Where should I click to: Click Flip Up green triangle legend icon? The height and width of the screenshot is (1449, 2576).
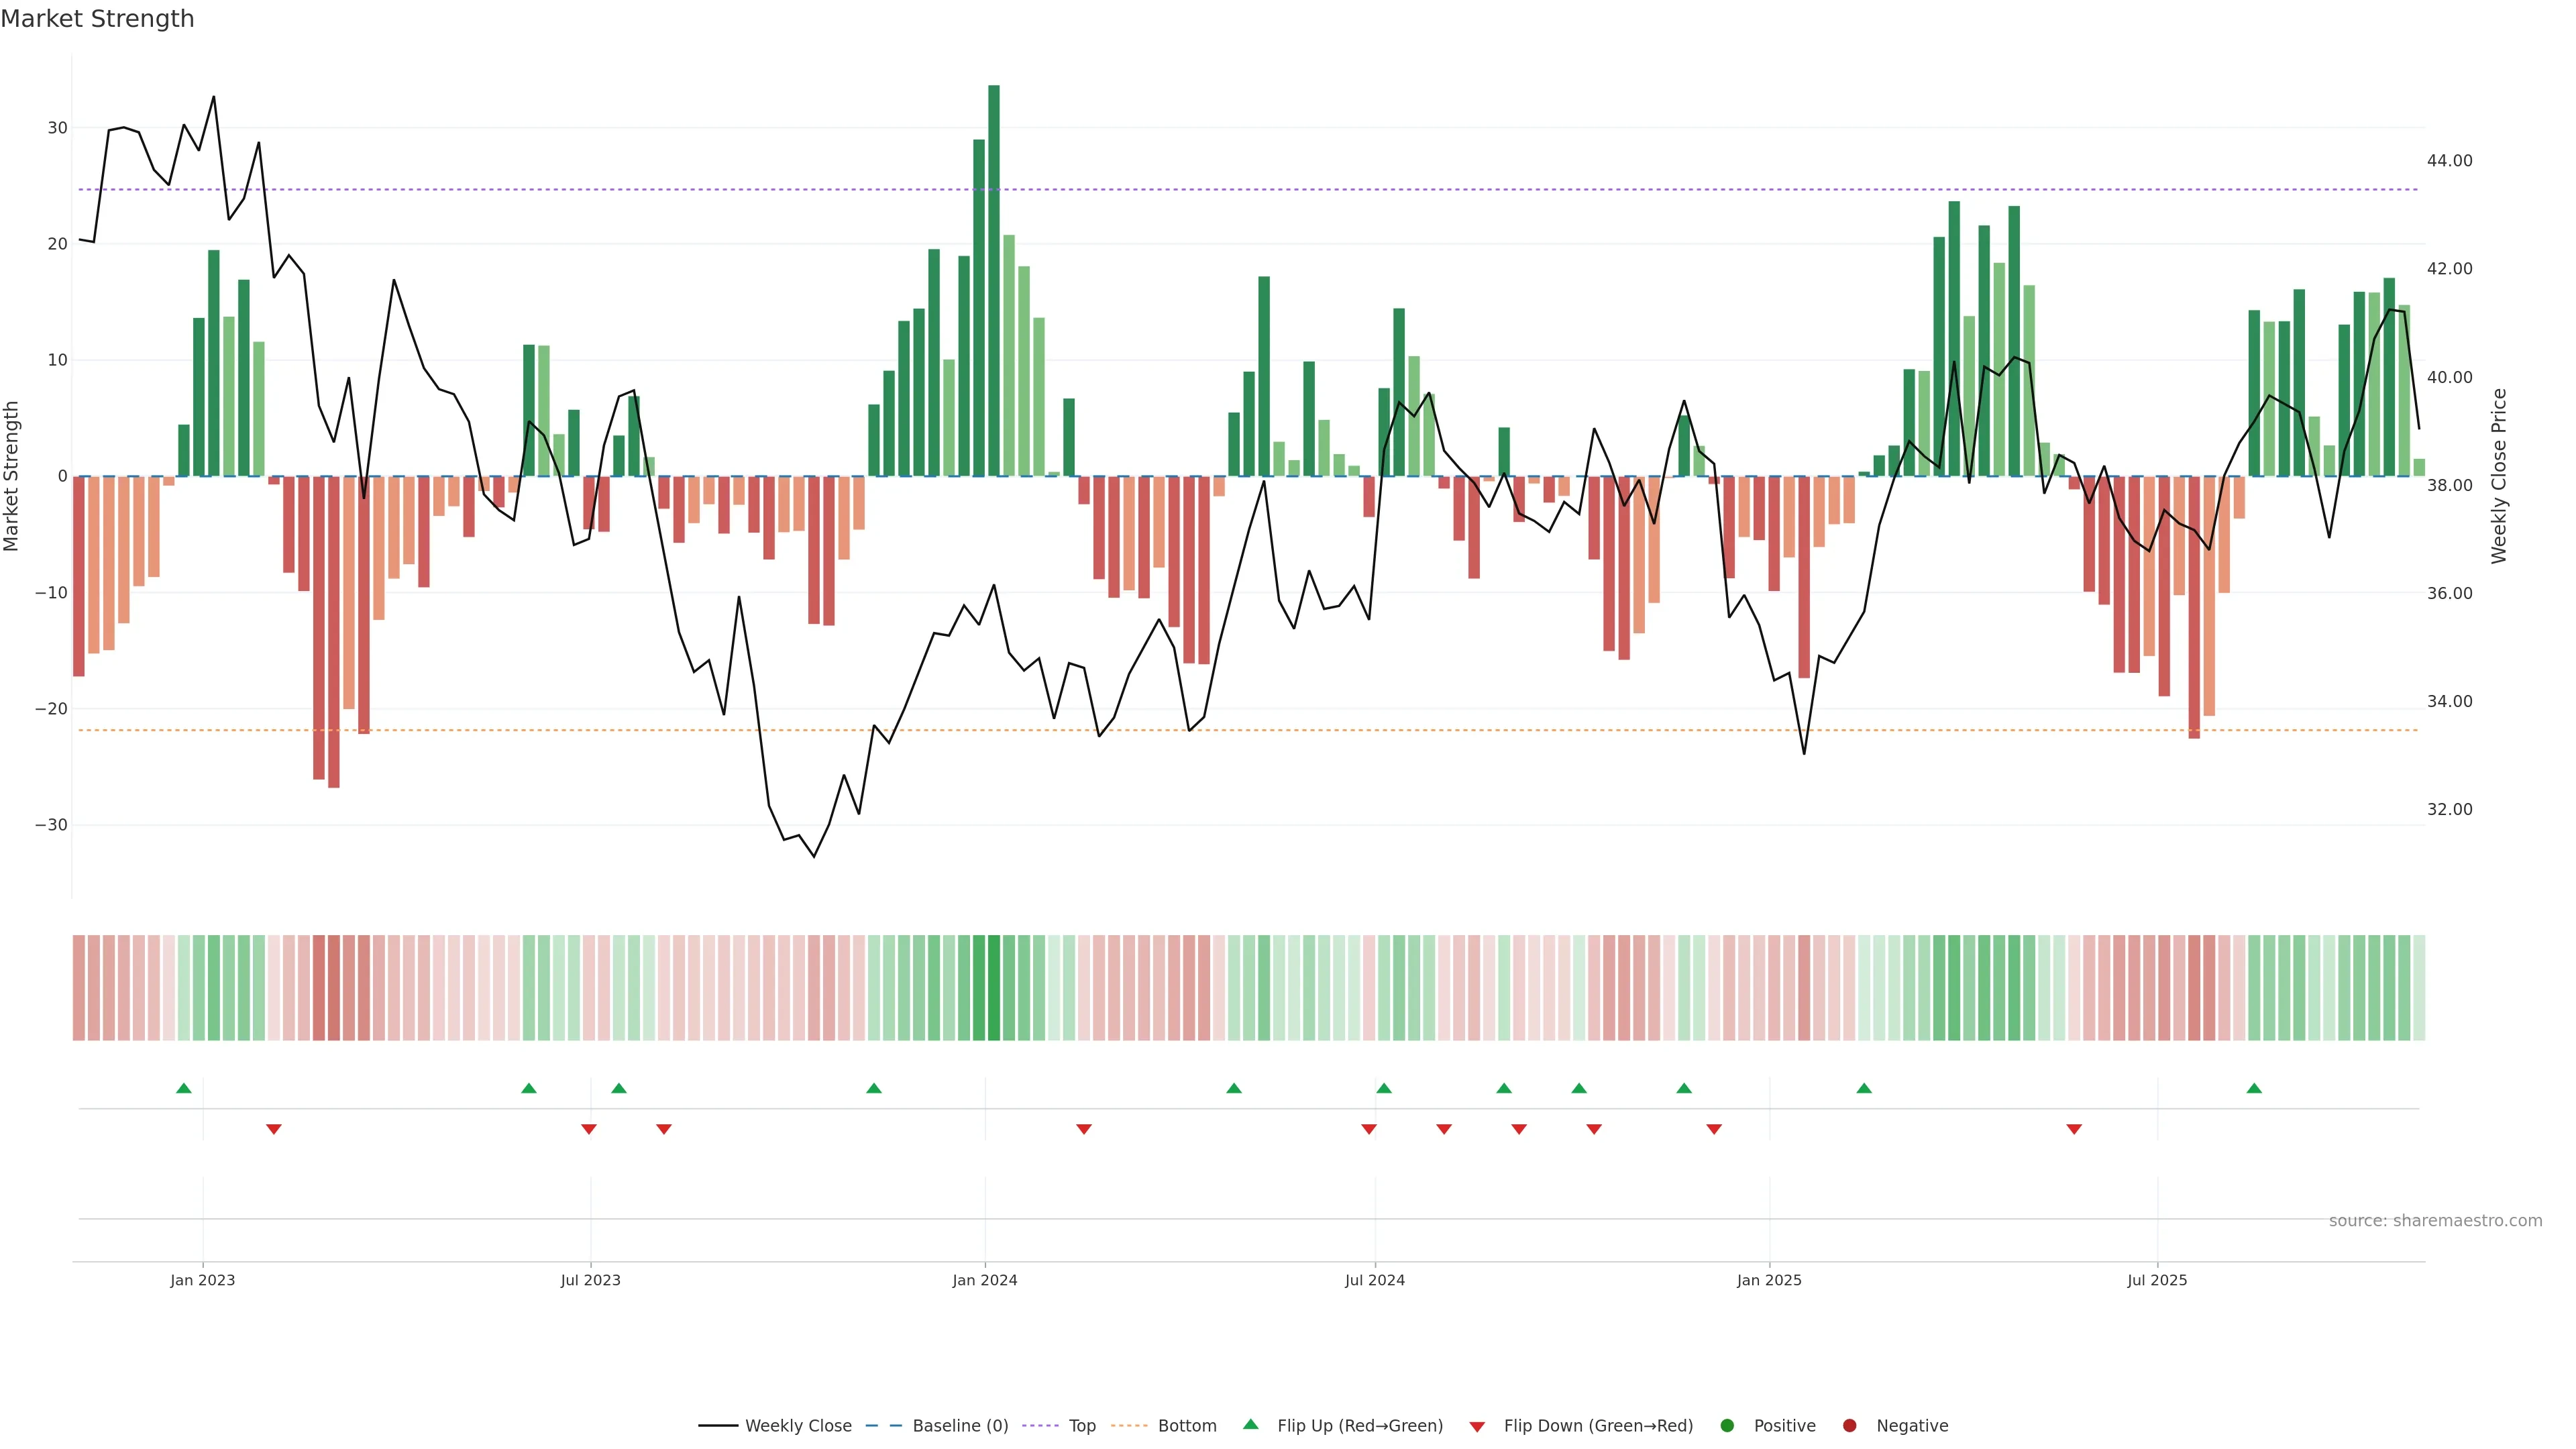click(x=1250, y=1424)
